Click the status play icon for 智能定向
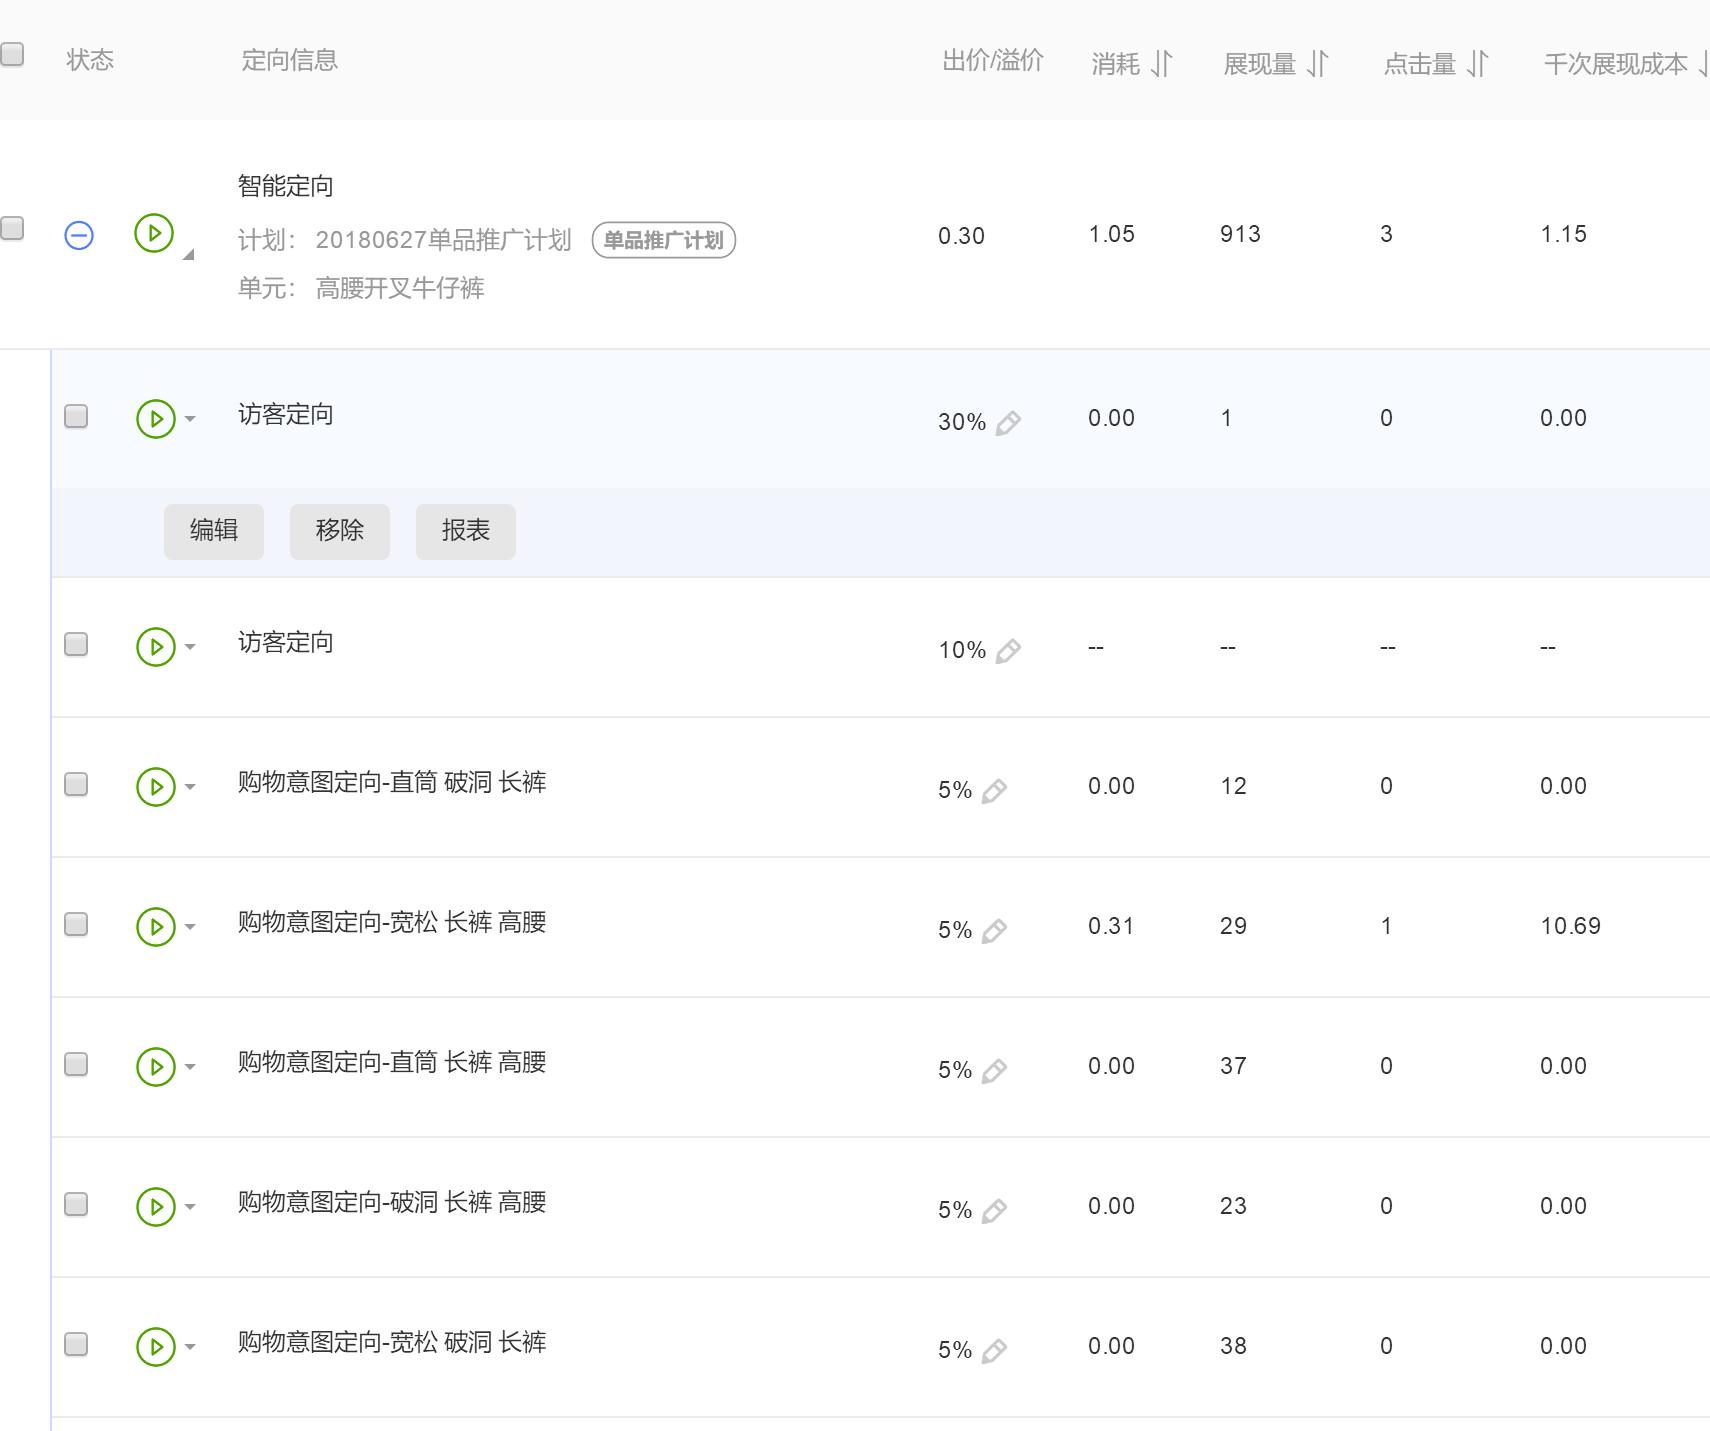This screenshot has height=1431, width=1710. (x=154, y=233)
